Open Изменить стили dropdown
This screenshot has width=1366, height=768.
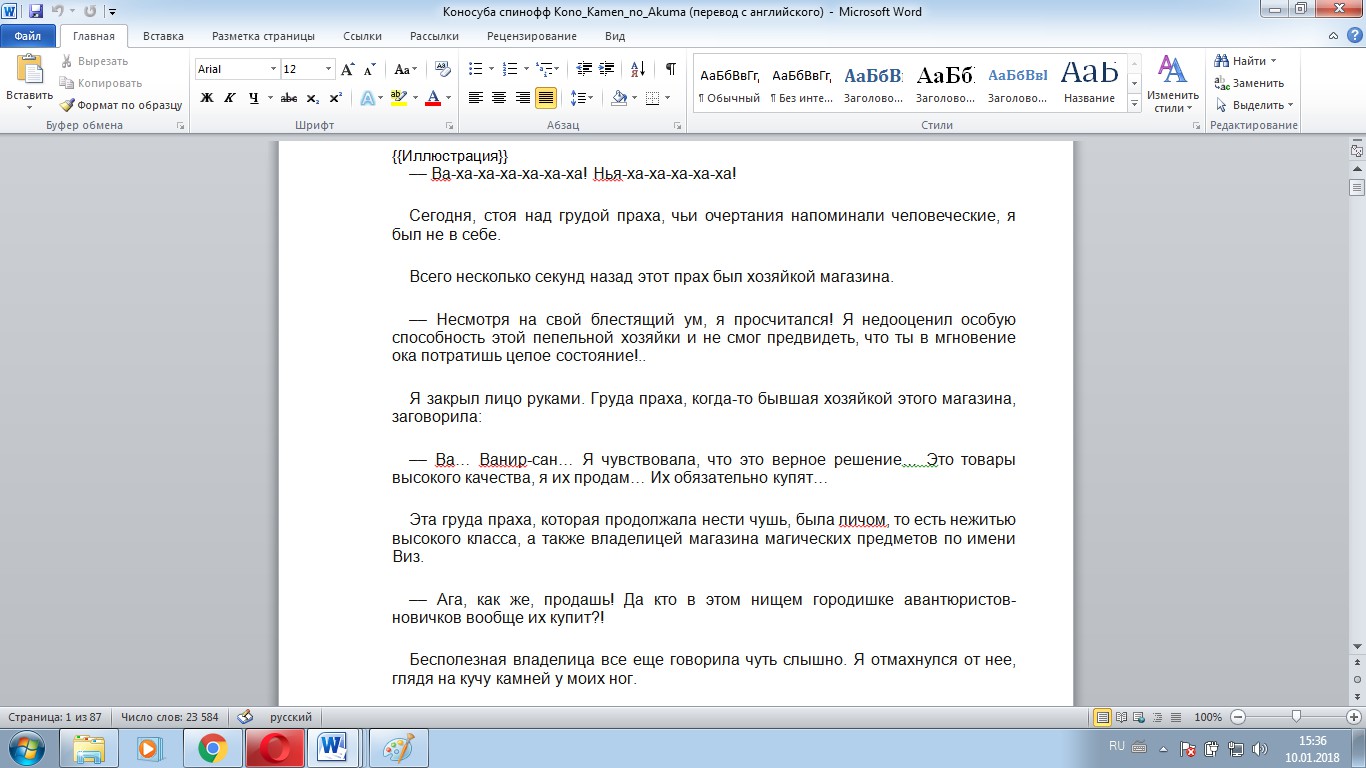[1173, 84]
